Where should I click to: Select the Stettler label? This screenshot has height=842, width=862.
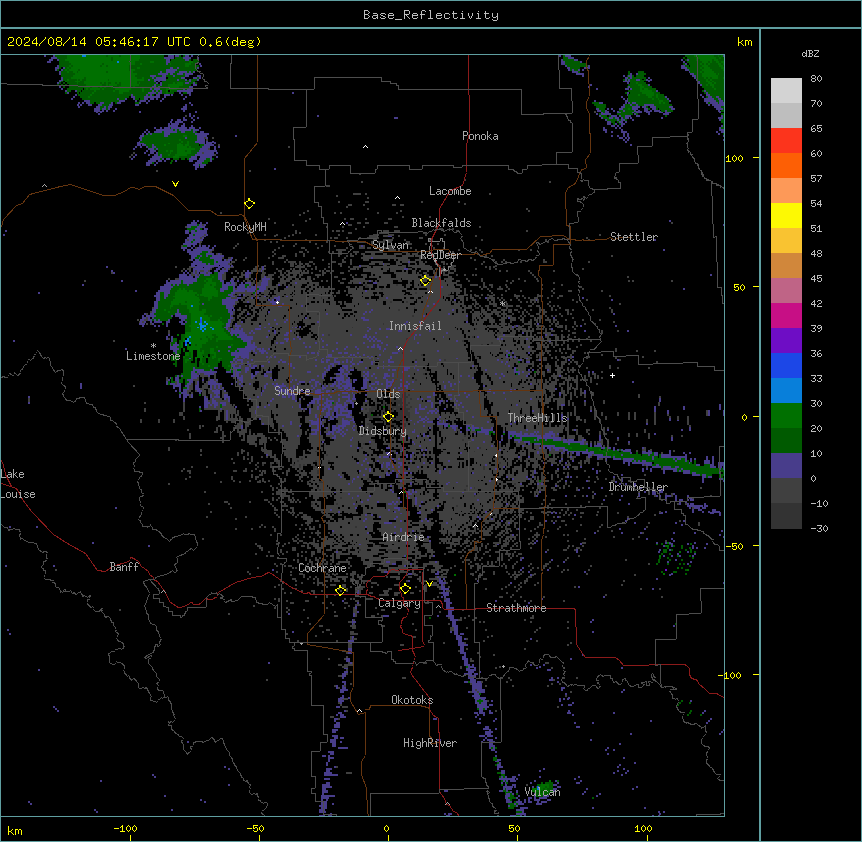point(634,237)
